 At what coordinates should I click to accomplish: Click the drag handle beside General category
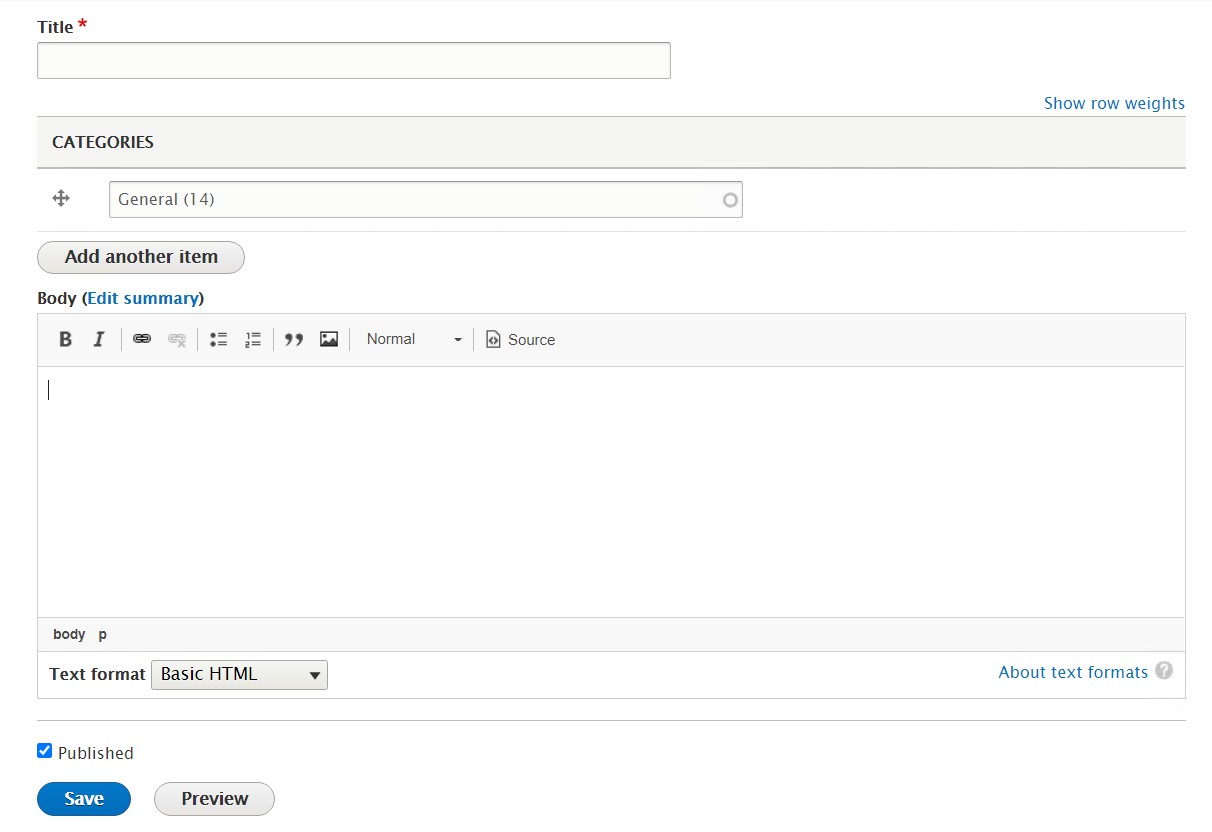(x=63, y=199)
